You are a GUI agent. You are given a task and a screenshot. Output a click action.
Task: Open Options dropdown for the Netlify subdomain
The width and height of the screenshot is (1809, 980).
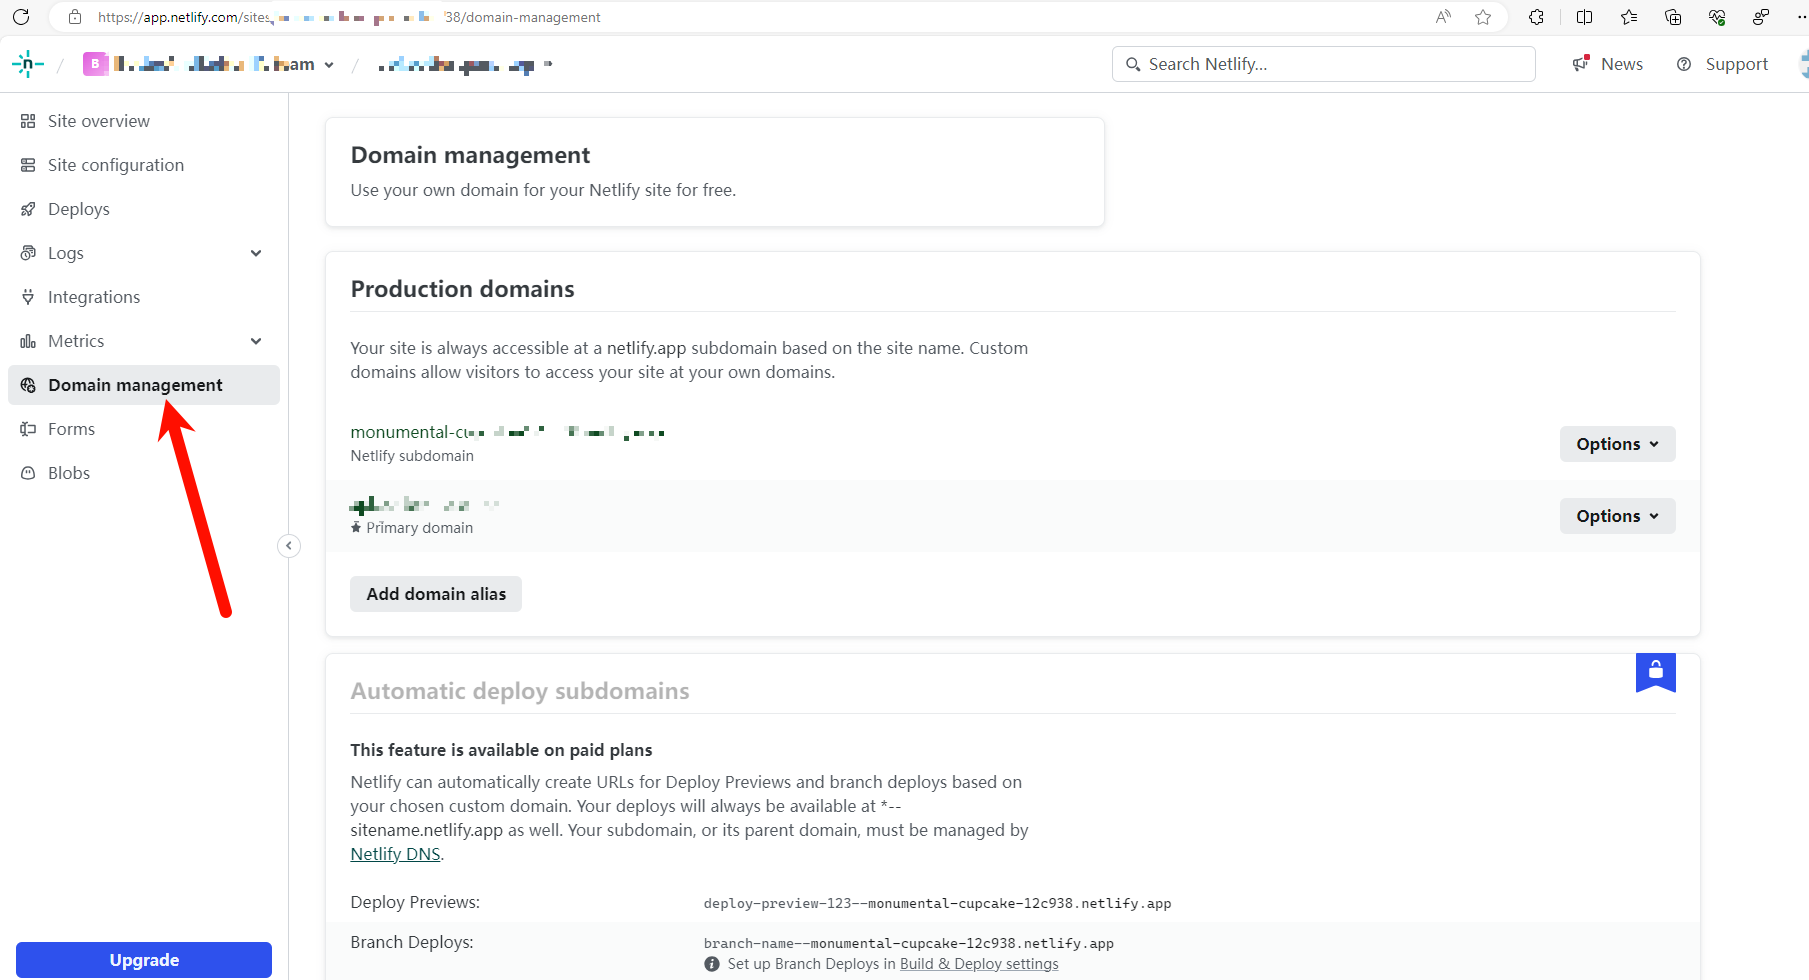(1616, 443)
